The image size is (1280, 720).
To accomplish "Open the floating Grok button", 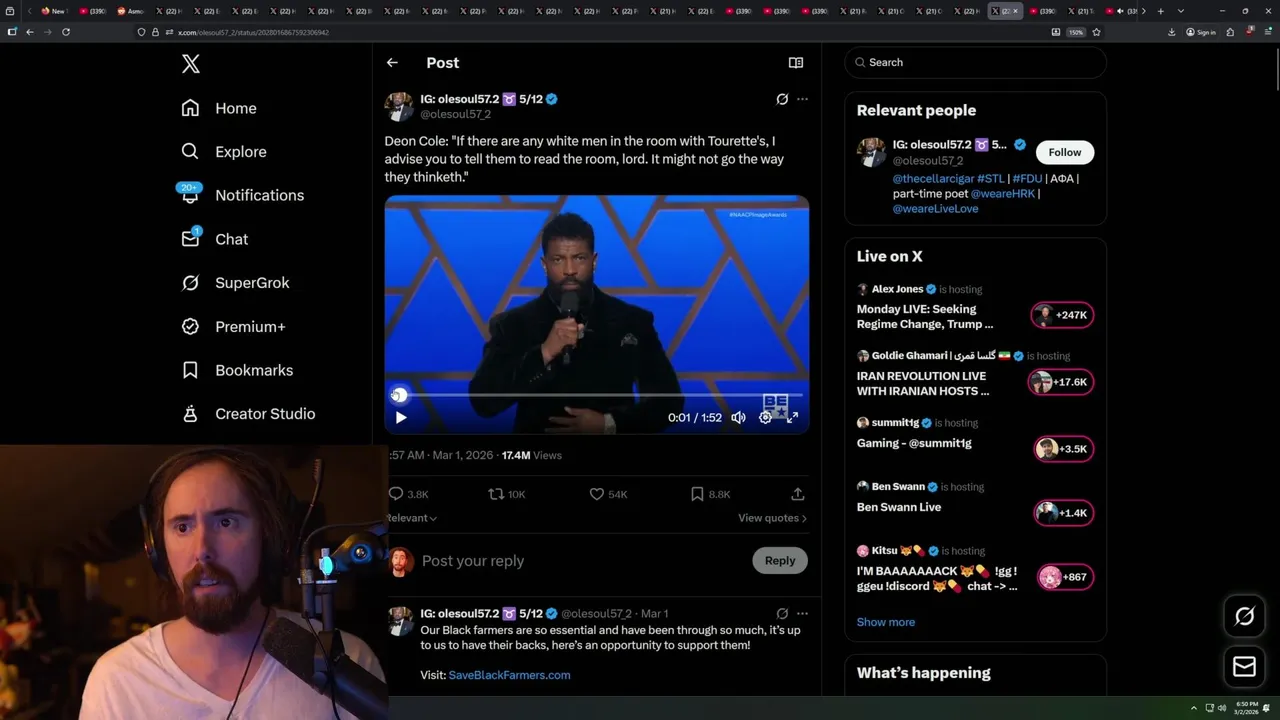I will (1245, 617).
